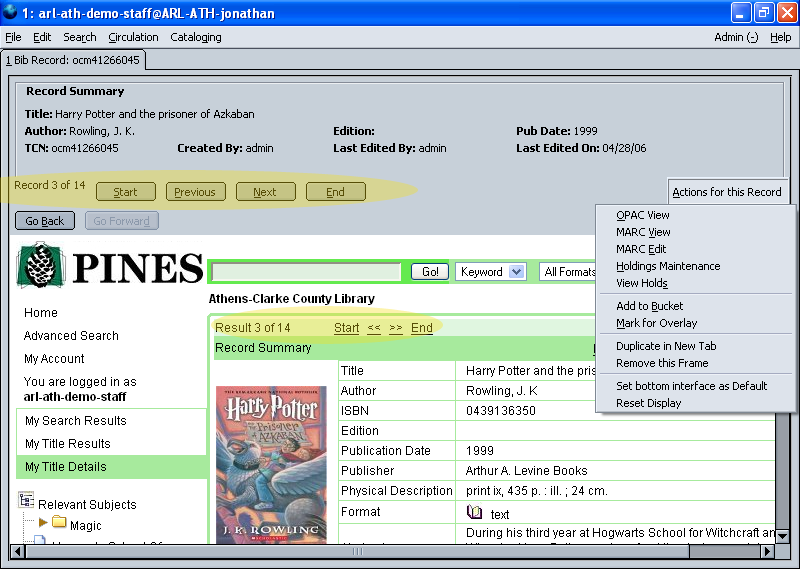Click the Harry Potter book cover image
Image resolution: width=800 pixels, height=569 pixels.
pyautogui.click(x=270, y=465)
